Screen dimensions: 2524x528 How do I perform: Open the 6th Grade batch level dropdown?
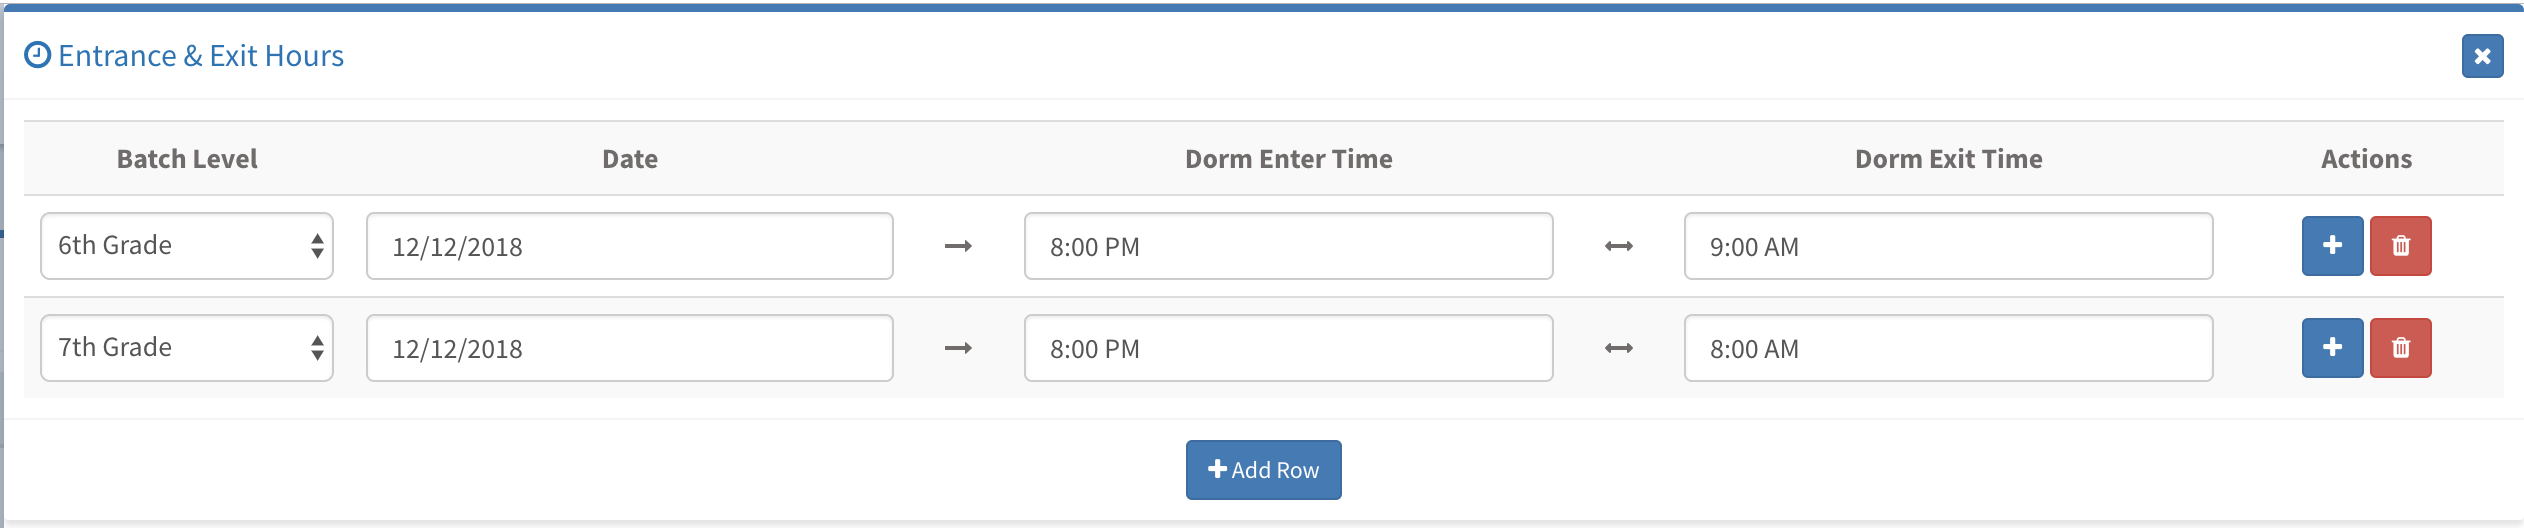click(x=187, y=246)
